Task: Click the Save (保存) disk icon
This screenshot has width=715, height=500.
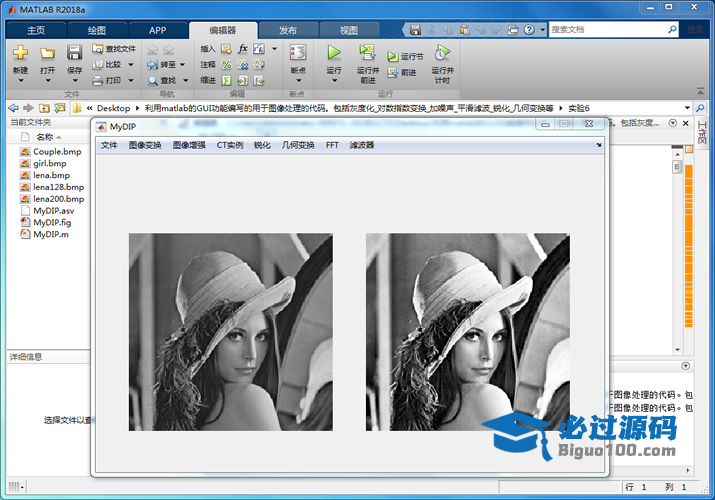Action: [x=74, y=53]
